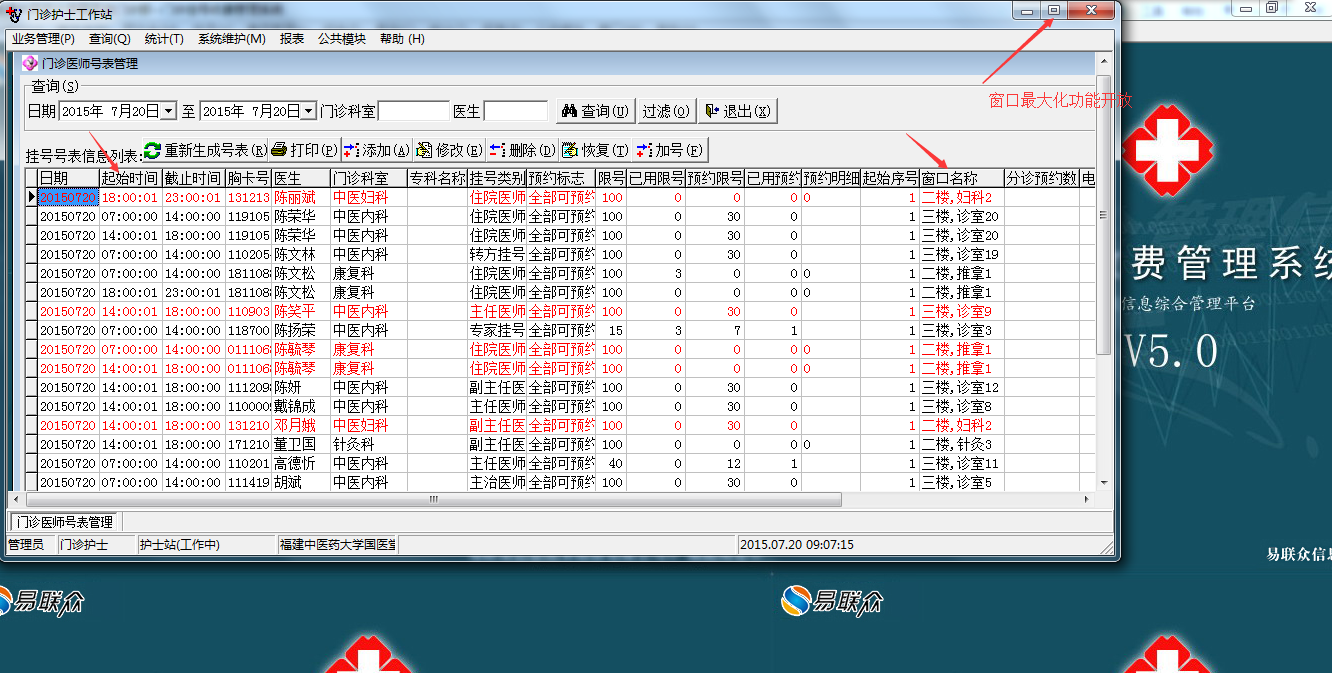Screen dimensions: 1332x673
Task: Open the end date dropdown arrow after 至
Action: coord(309,111)
